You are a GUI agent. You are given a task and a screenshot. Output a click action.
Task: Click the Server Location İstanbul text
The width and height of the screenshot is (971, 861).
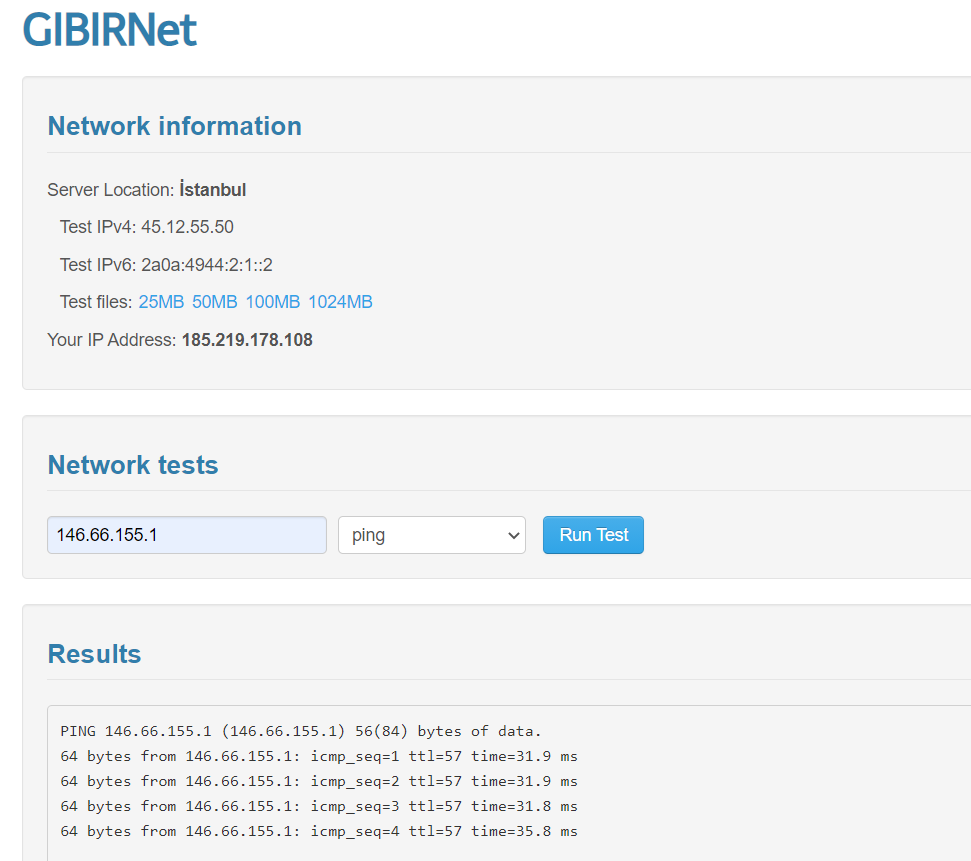pos(146,189)
